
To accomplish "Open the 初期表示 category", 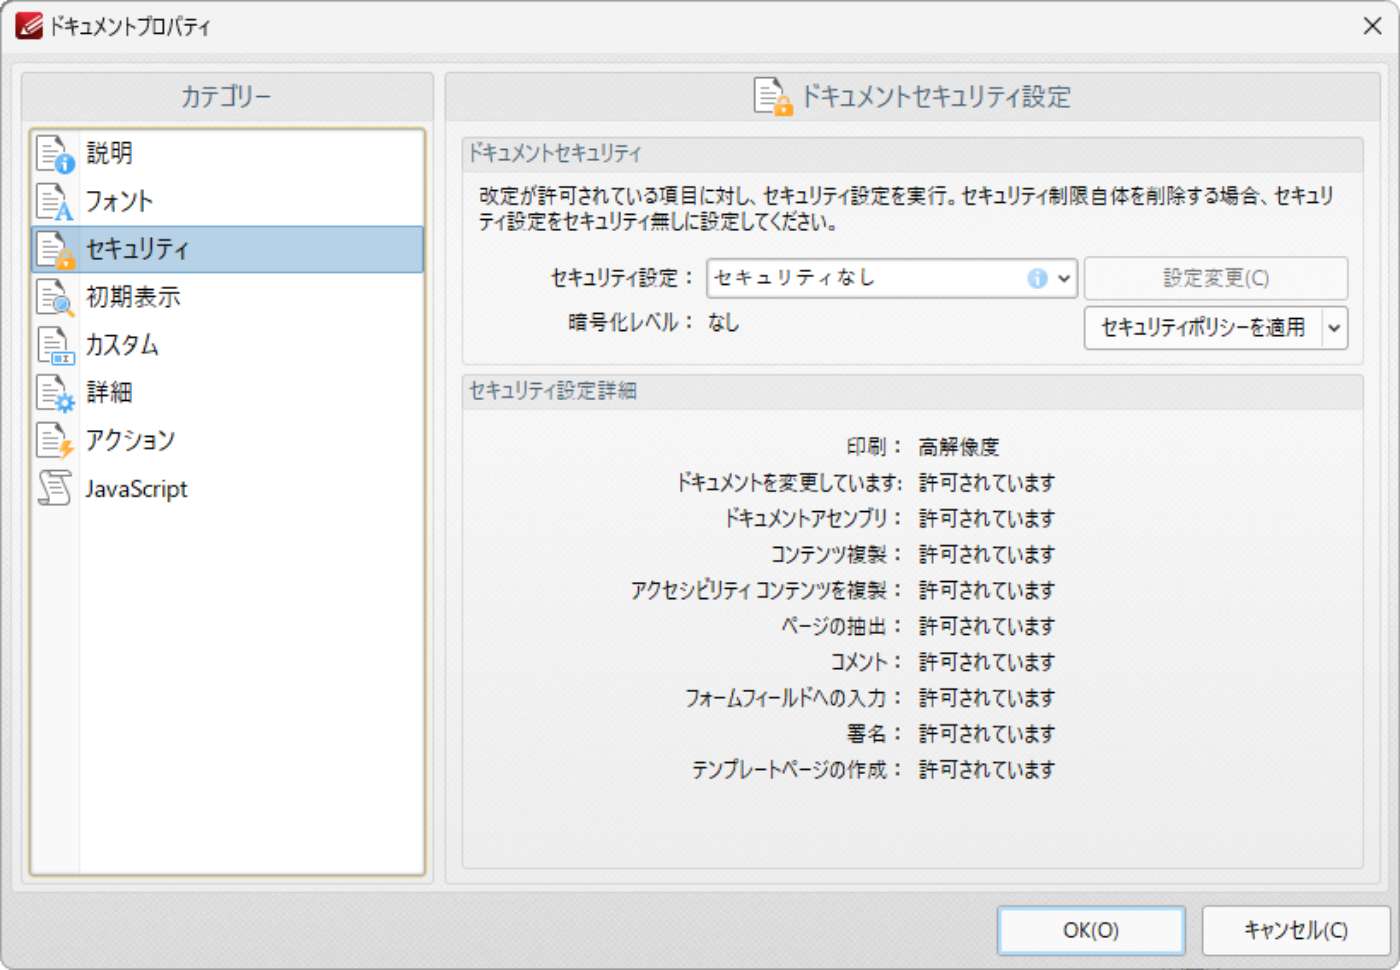I will coord(228,297).
